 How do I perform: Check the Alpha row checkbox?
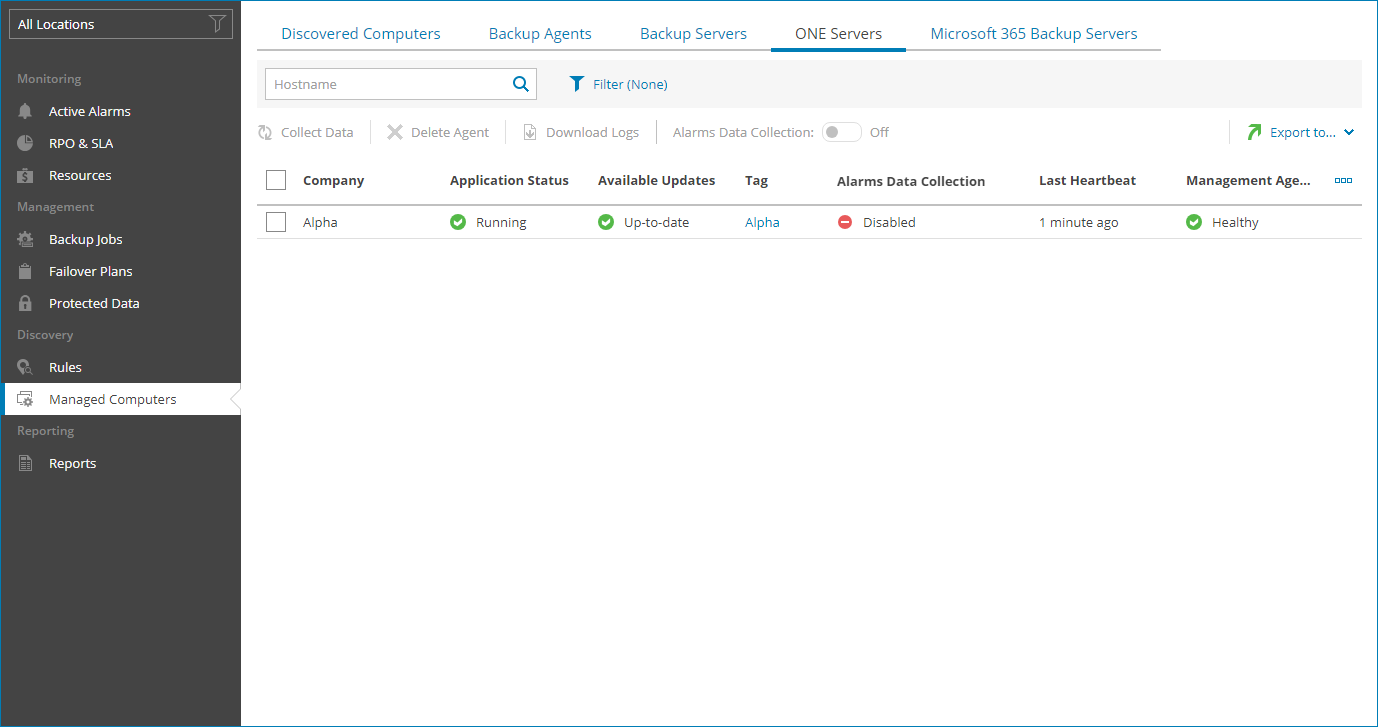click(x=275, y=221)
